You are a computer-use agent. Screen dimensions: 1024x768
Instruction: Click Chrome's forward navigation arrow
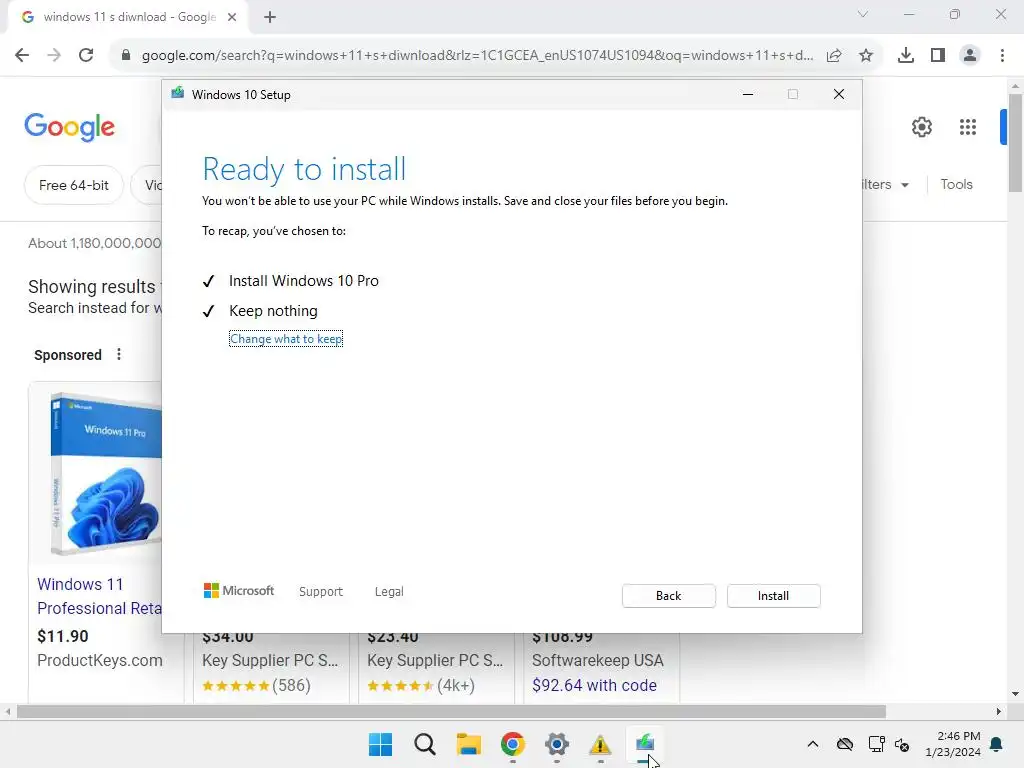[54, 56]
